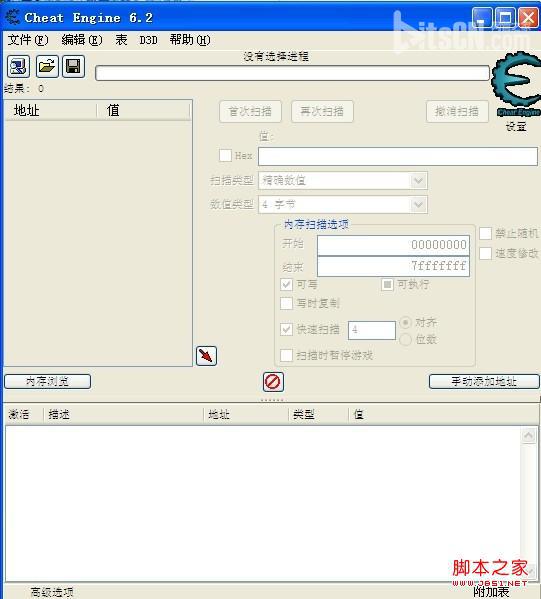
Task: Open the D3D menu
Action: tap(148, 40)
